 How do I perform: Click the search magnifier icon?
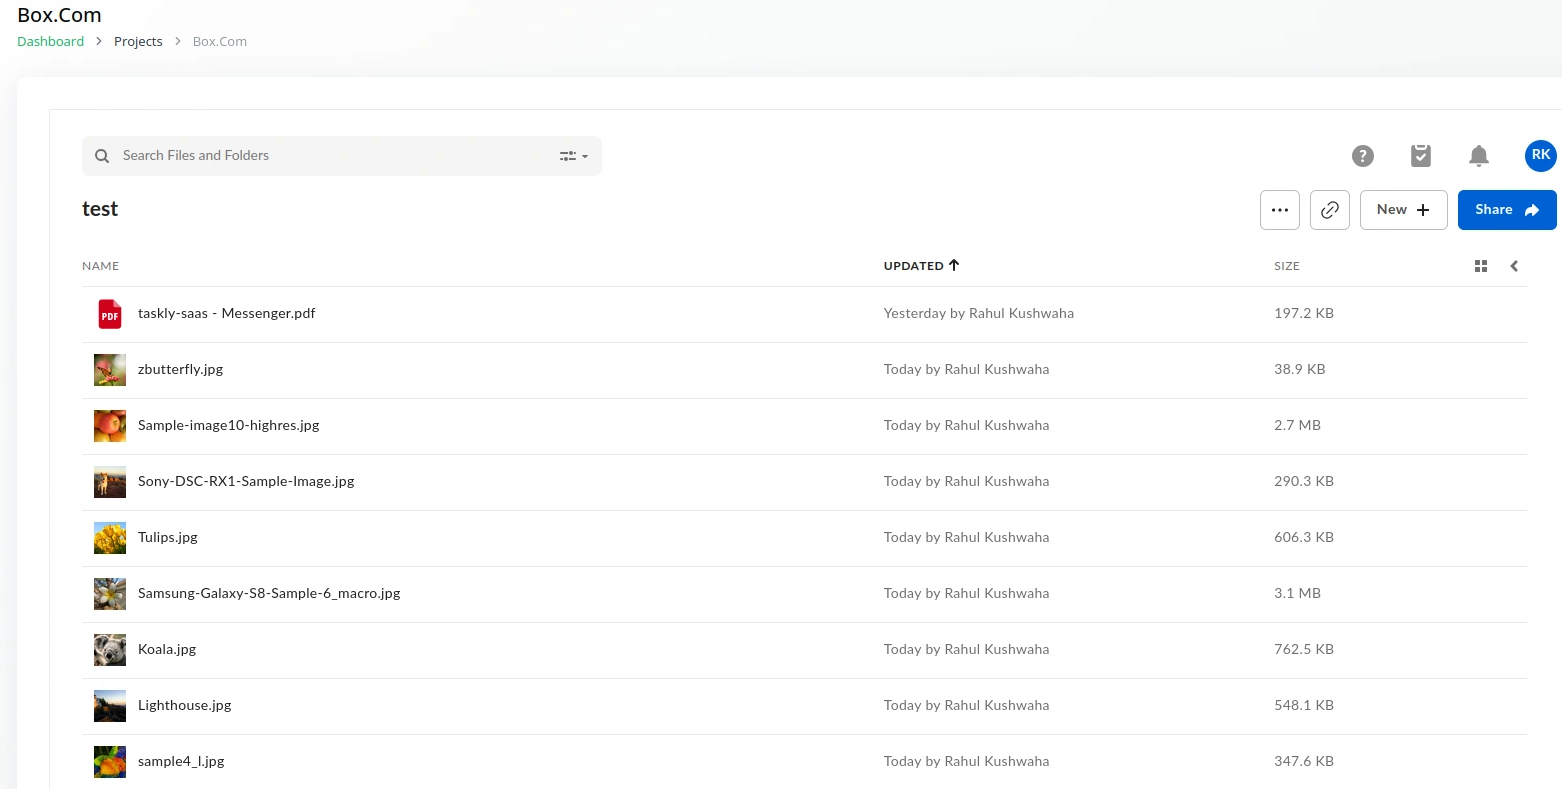(x=102, y=156)
